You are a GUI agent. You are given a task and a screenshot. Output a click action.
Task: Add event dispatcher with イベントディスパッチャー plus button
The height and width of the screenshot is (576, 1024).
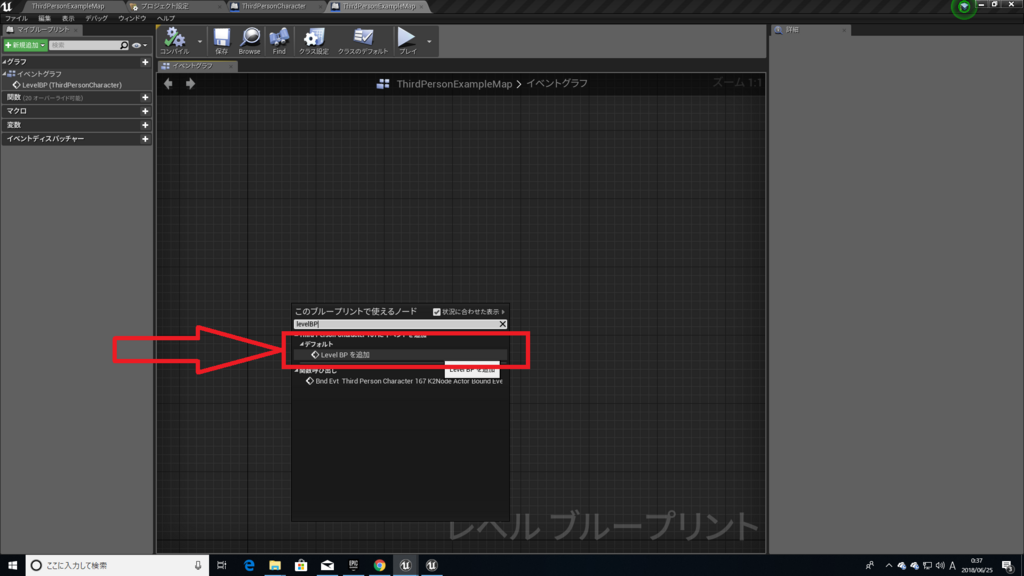click(x=145, y=138)
